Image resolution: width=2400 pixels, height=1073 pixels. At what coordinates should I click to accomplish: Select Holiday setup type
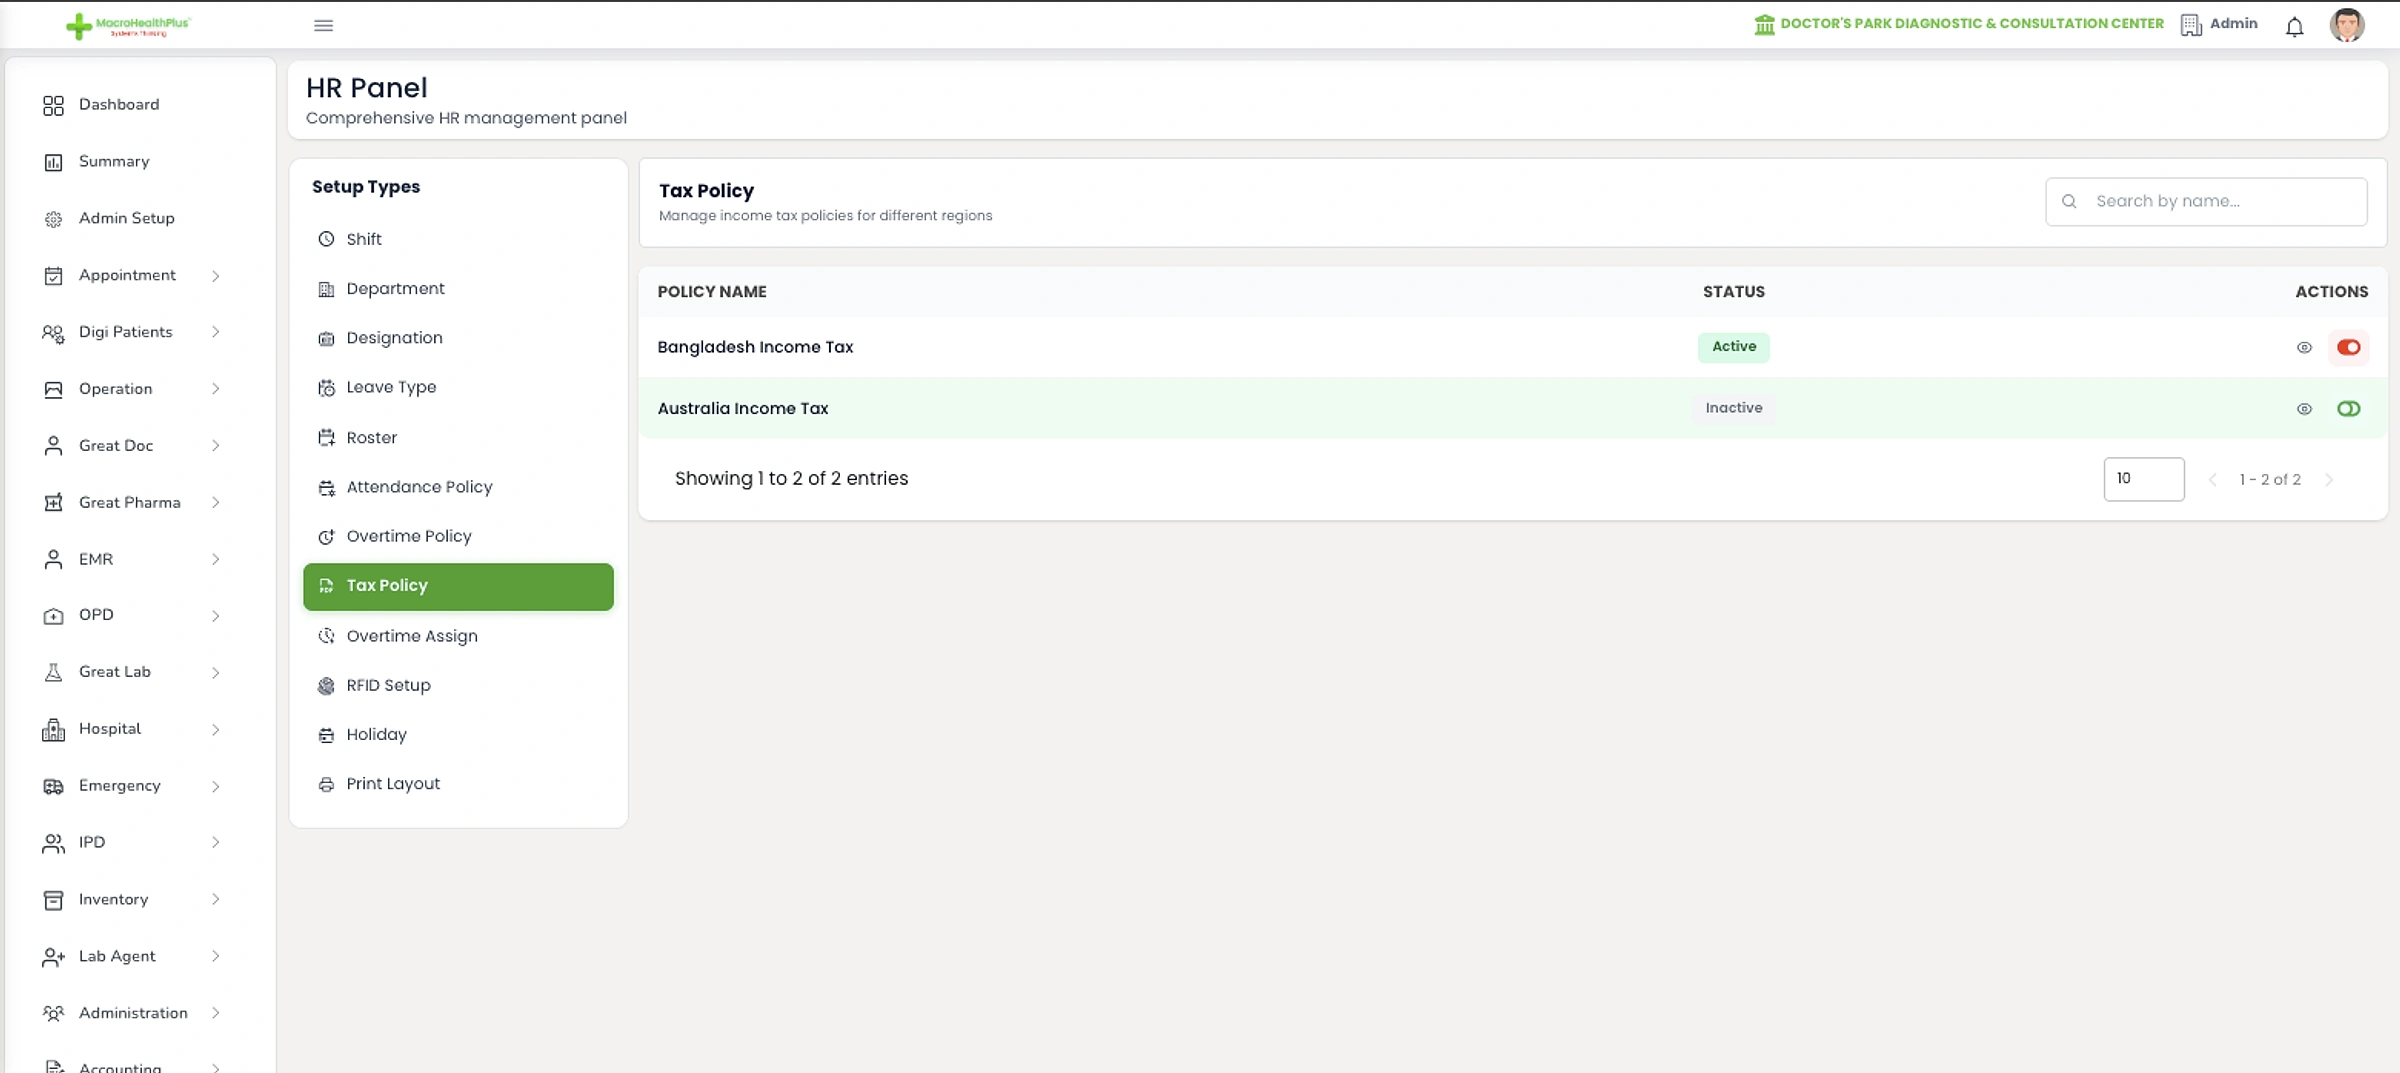pos(458,735)
